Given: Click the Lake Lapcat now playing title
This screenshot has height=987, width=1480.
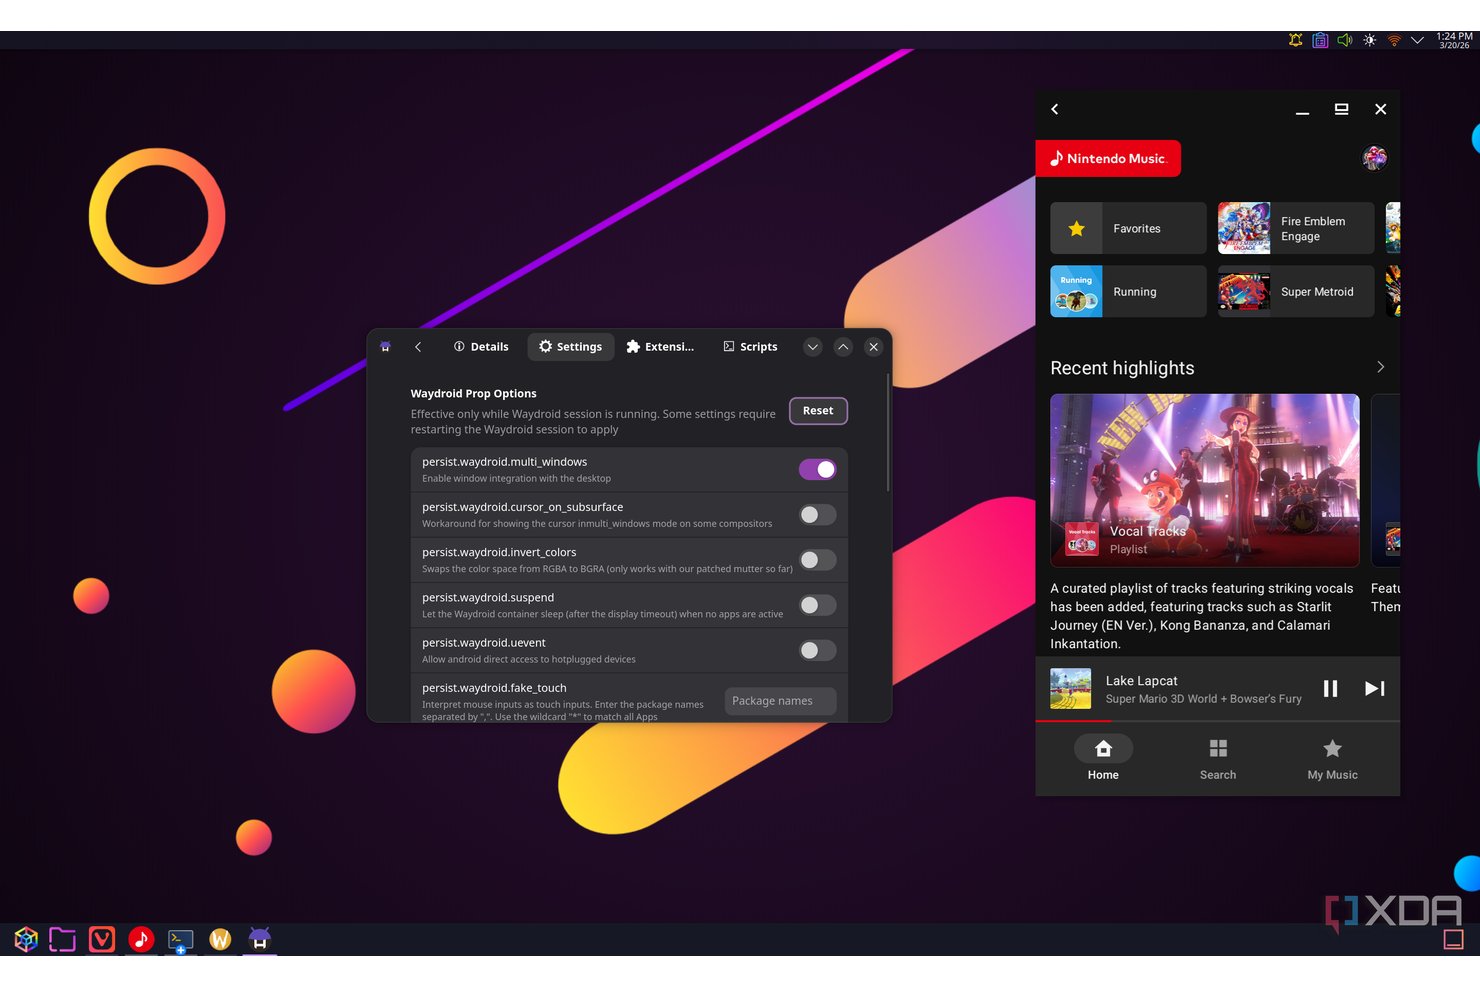Looking at the screenshot, I should (1141, 681).
